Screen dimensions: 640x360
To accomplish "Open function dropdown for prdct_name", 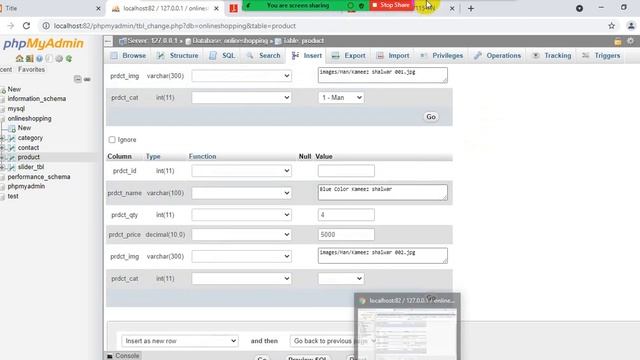I will pyautogui.click(x=241, y=193).
